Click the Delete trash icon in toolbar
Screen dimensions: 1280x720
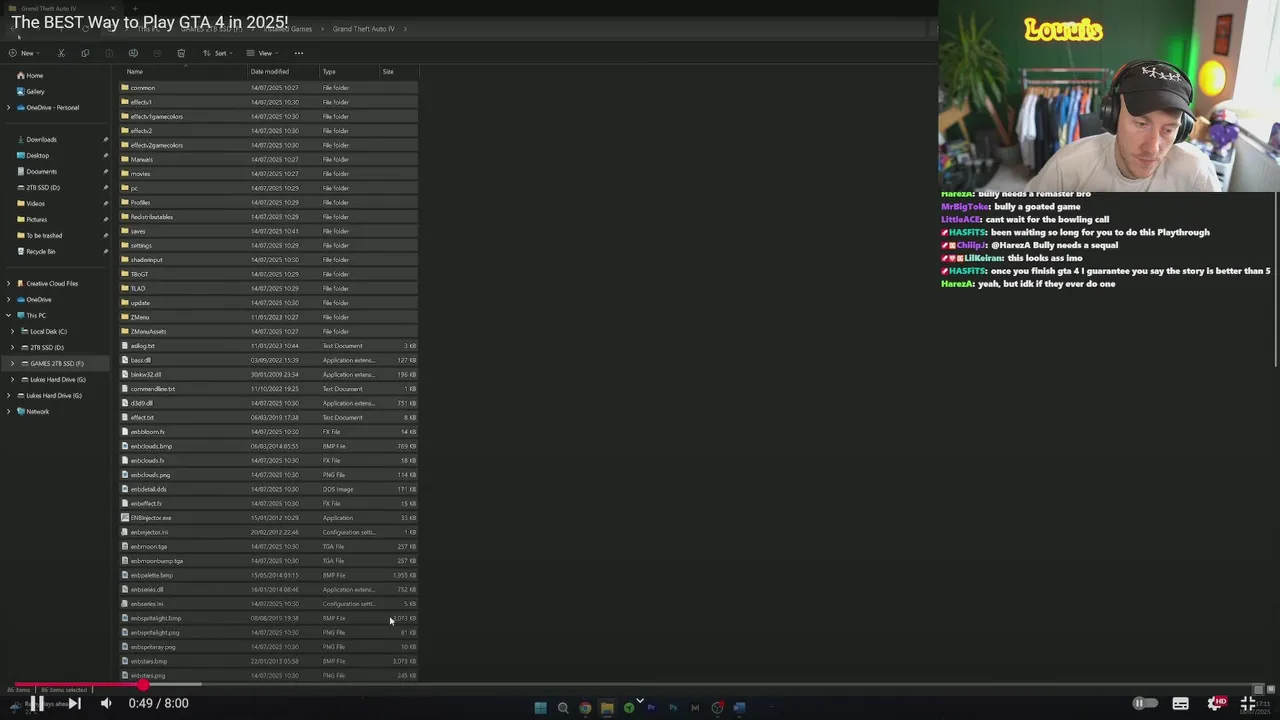pyautogui.click(x=181, y=53)
